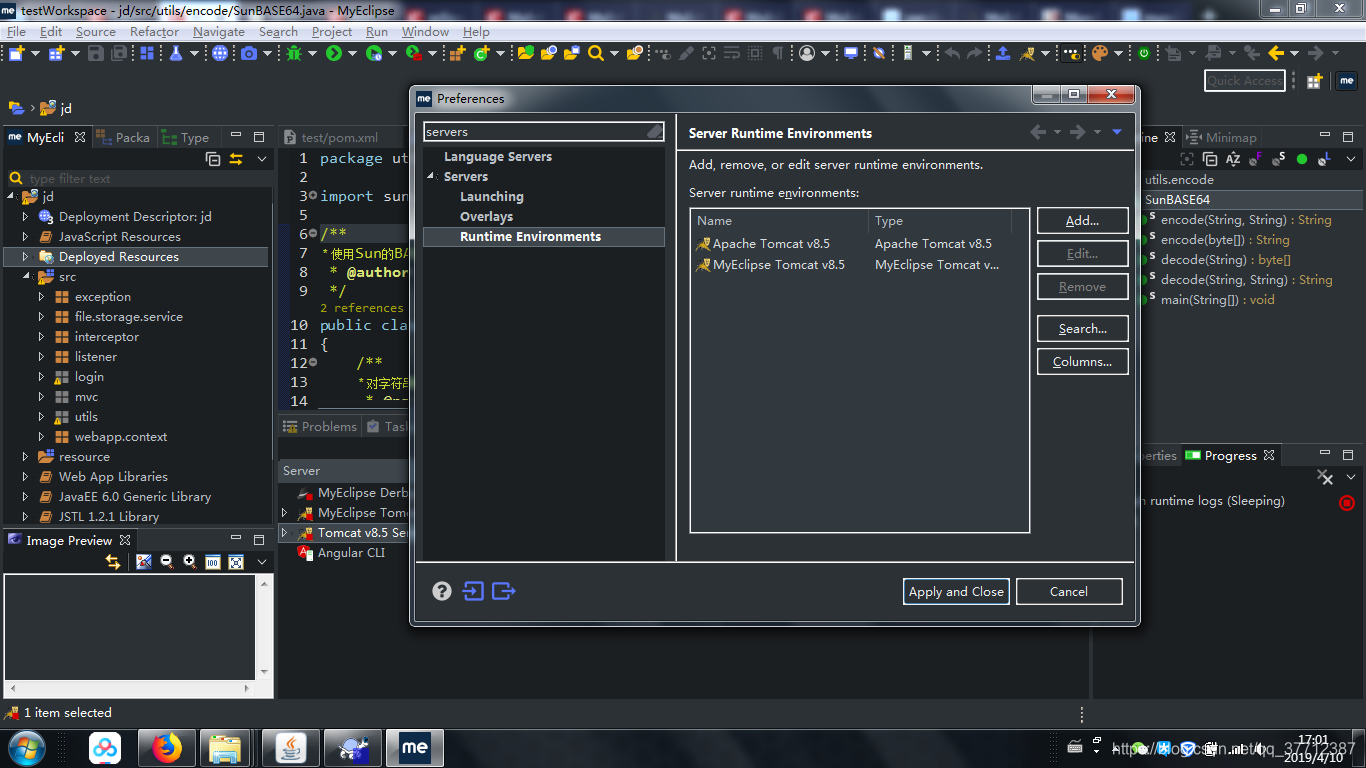Click the Windows Explorer folder taskbar icon
This screenshot has width=1366, height=768.
(225, 747)
